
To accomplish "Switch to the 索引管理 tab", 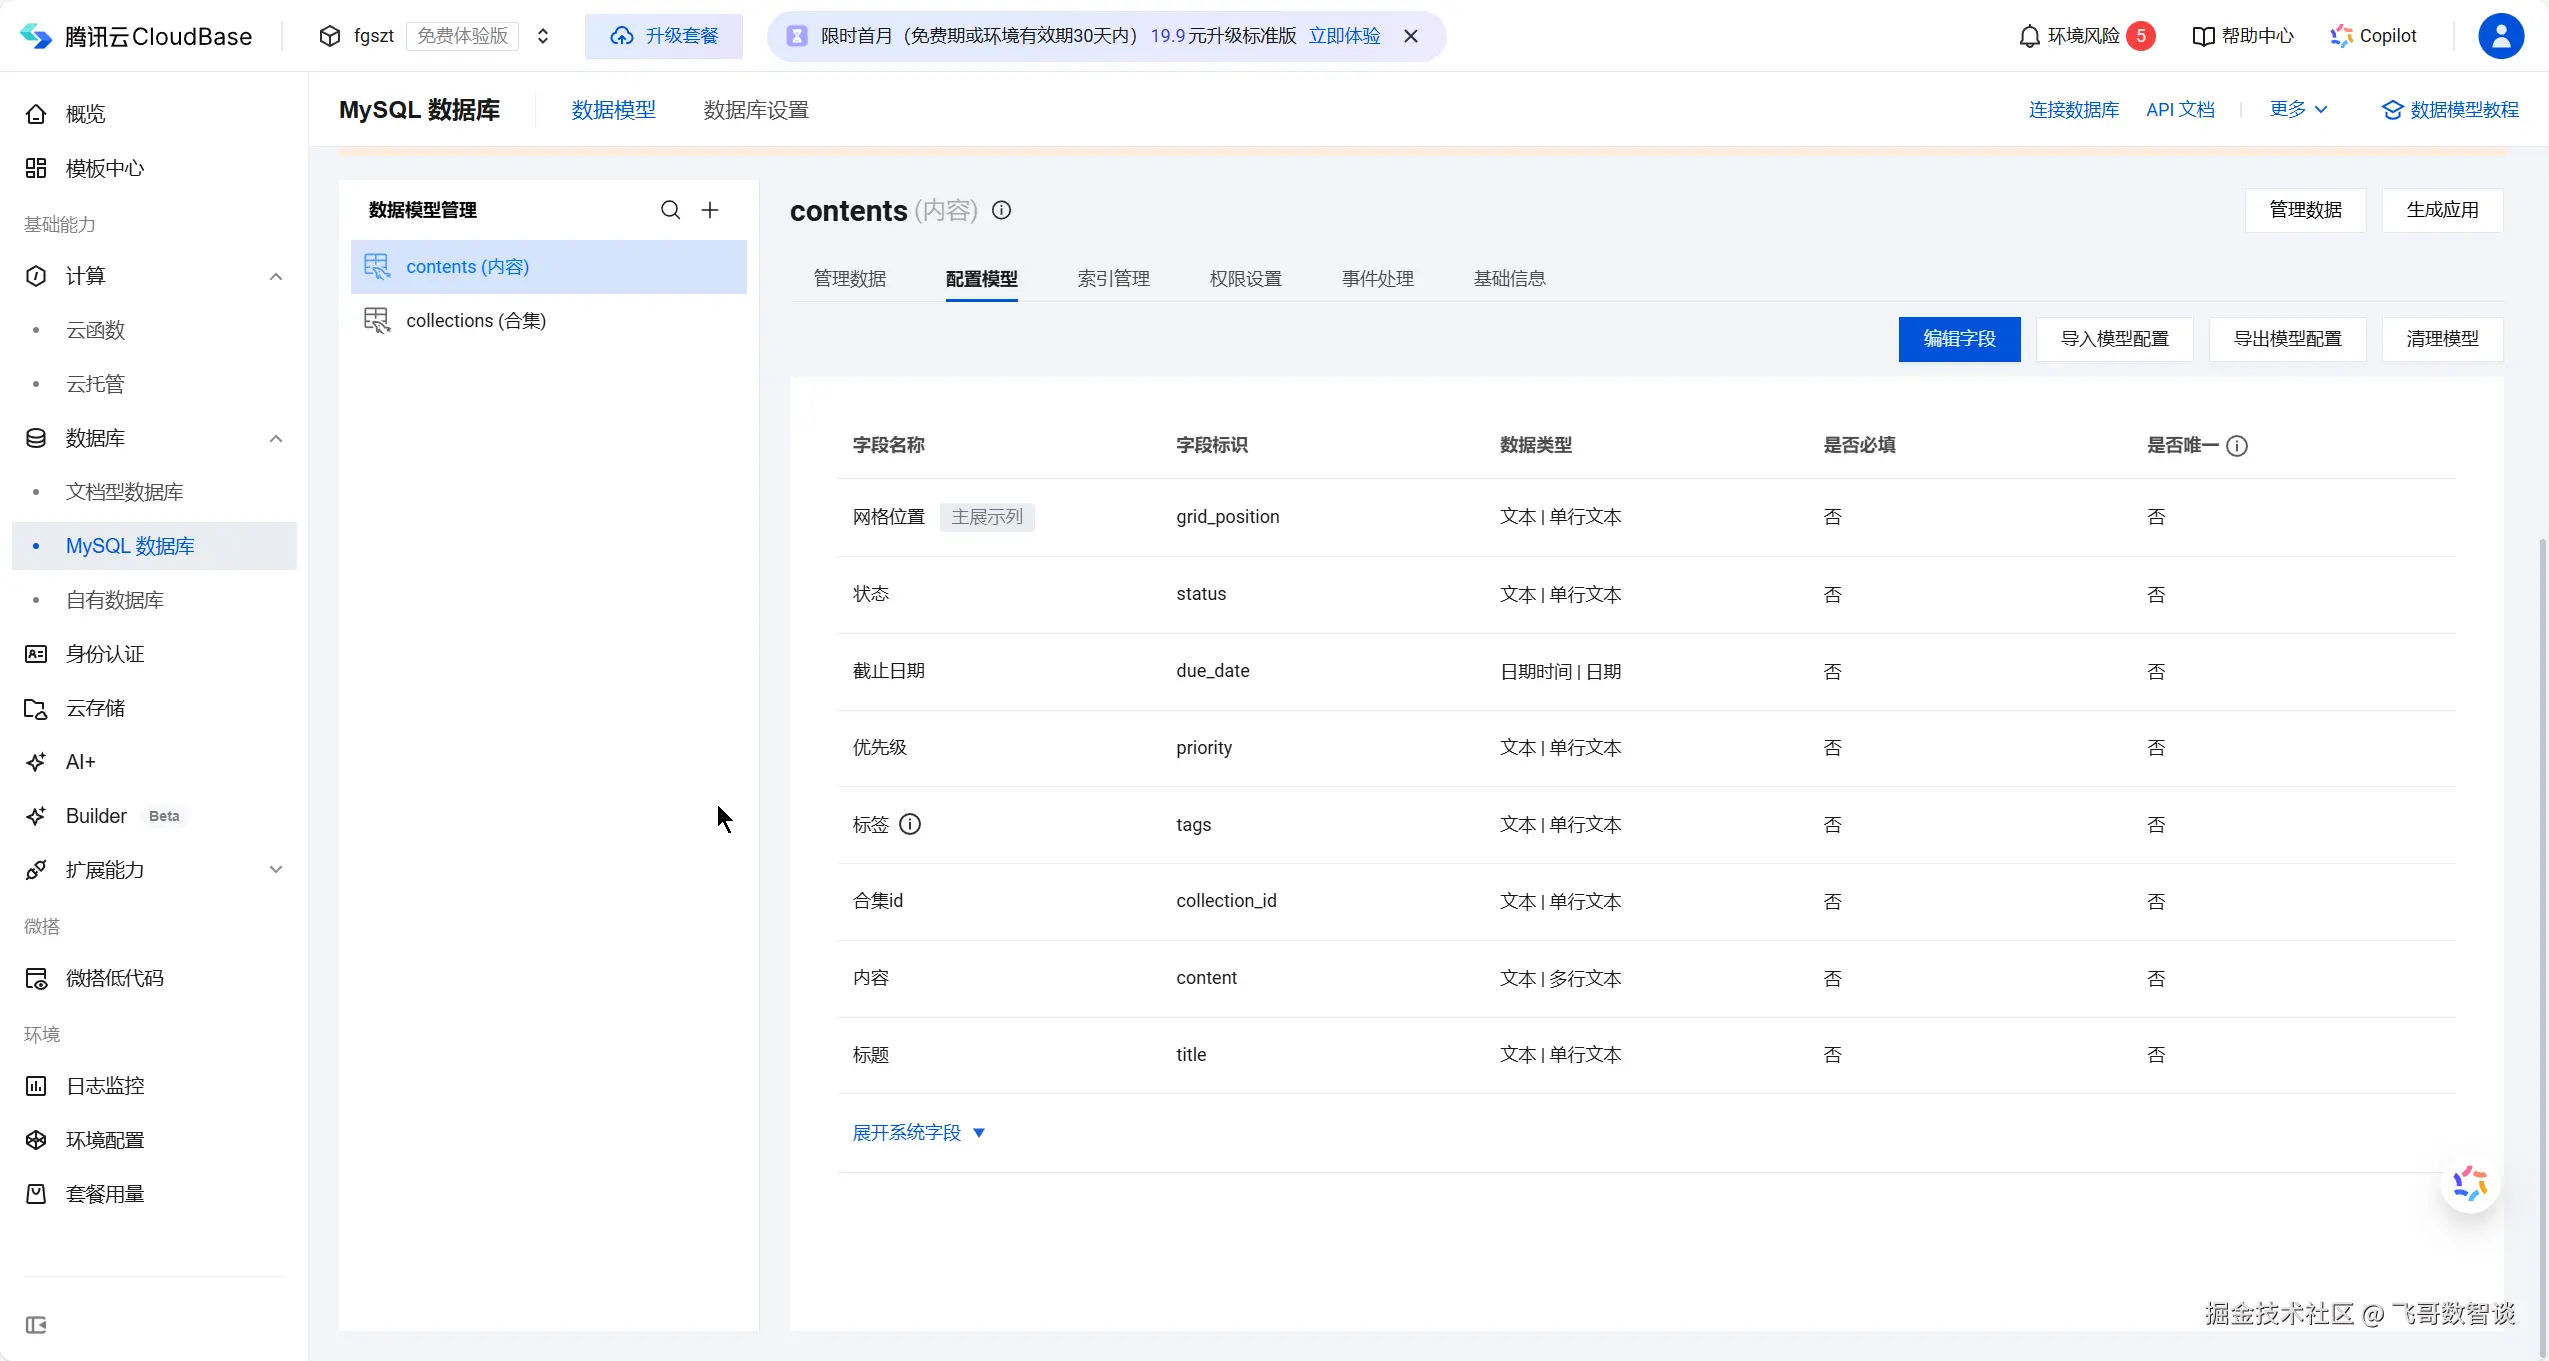I will pyautogui.click(x=1113, y=278).
